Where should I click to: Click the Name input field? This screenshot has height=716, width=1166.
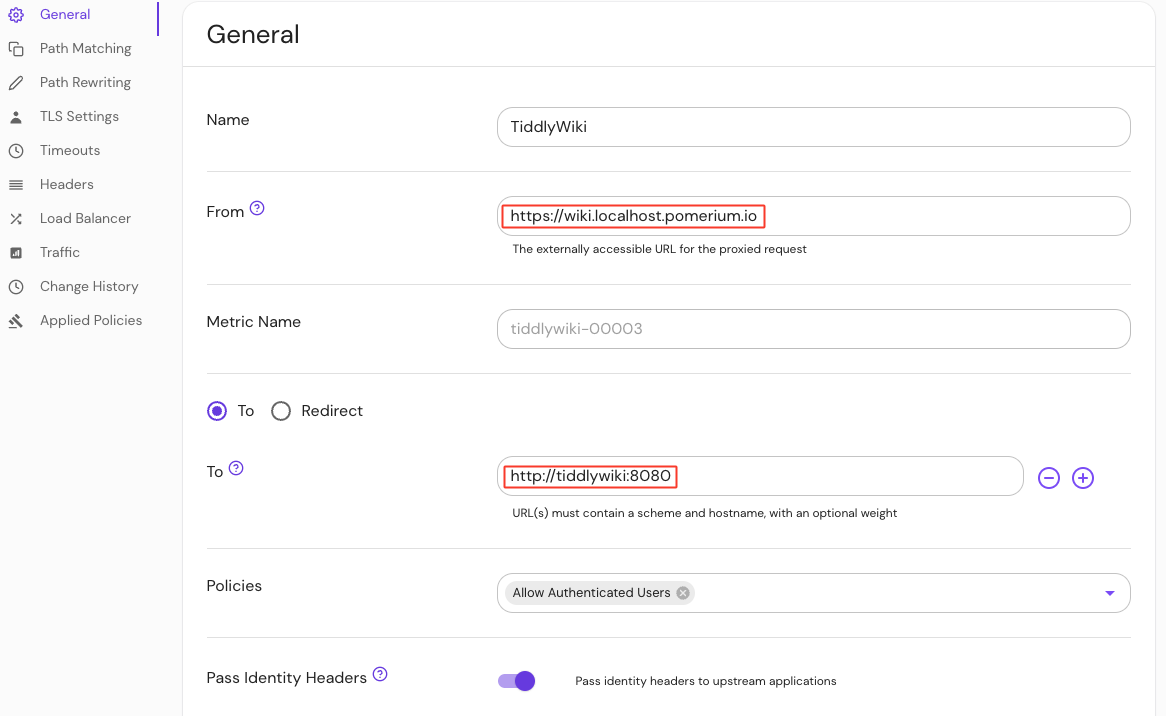coord(813,127)
